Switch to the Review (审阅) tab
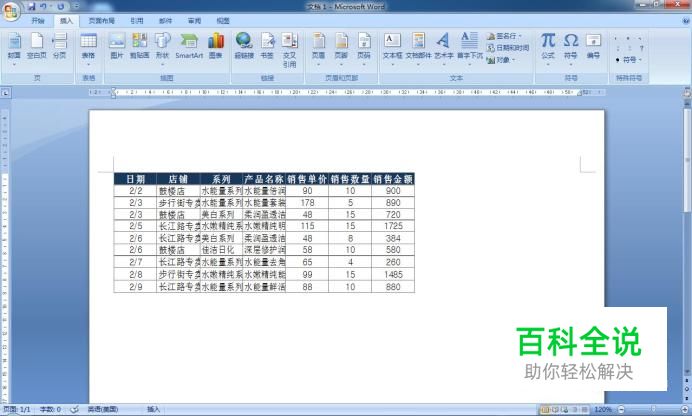Image resolution: width=692 pixels, height=416 pixels. [x=195, y=21]
